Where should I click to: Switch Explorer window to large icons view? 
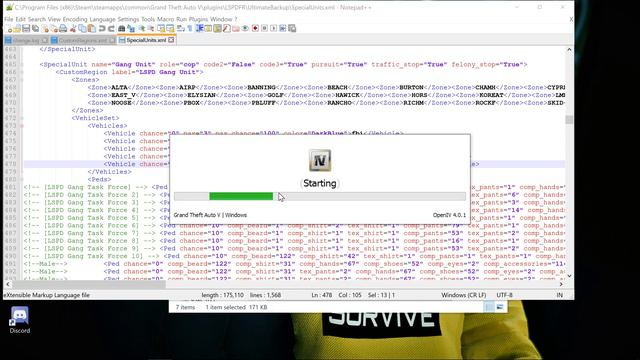click(500, 307)
